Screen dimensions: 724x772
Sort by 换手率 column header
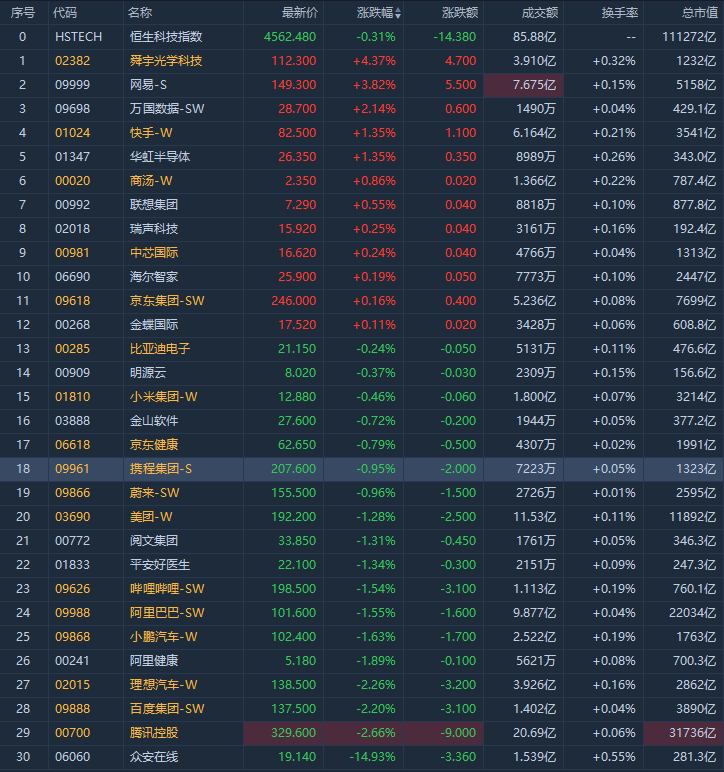[620, 12]
